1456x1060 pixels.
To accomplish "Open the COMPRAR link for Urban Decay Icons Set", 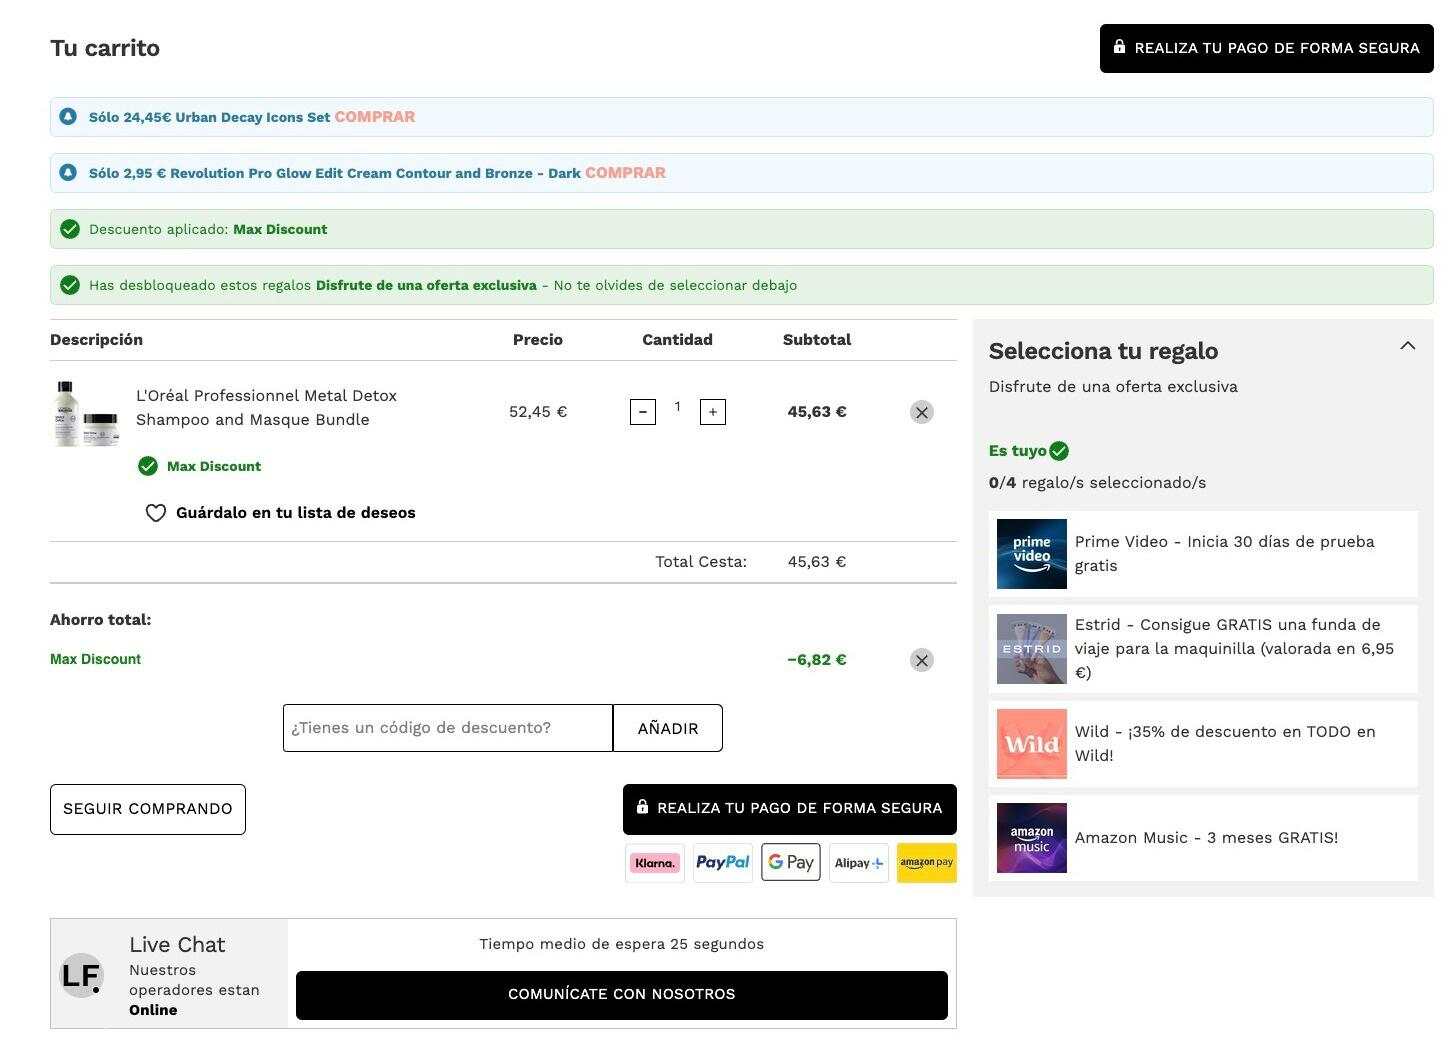I will pyautogui.click(x=375, y=117).
